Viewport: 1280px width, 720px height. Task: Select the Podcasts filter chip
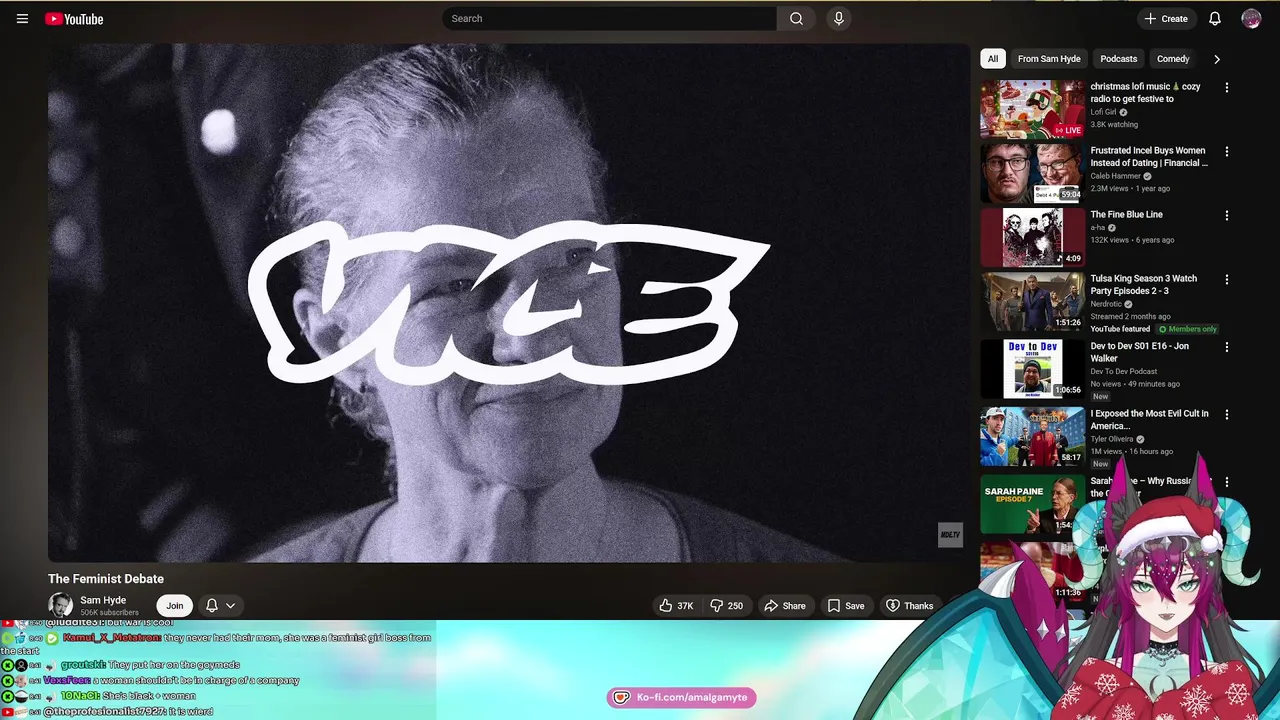click(x=1118, y=59)
